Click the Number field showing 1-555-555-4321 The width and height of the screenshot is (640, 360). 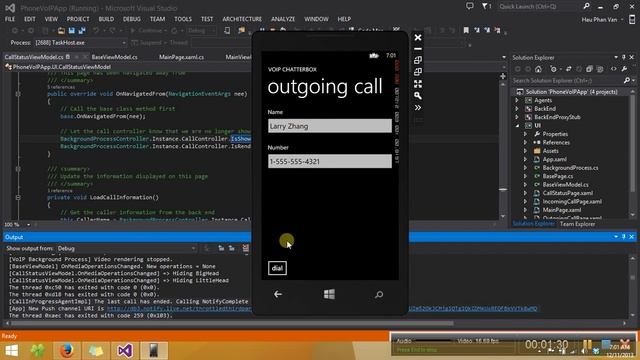(x=330, y=161)
